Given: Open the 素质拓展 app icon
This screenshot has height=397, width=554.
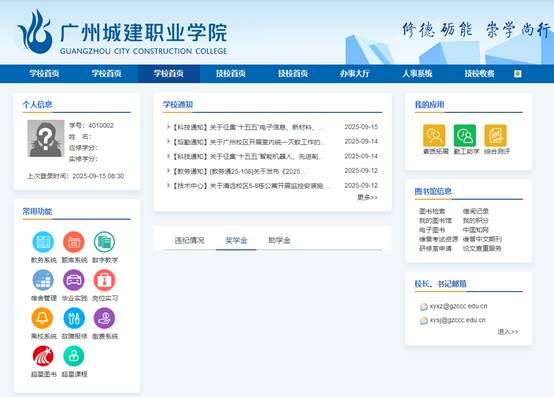Looking at the screenshot, I should [434, 135].
